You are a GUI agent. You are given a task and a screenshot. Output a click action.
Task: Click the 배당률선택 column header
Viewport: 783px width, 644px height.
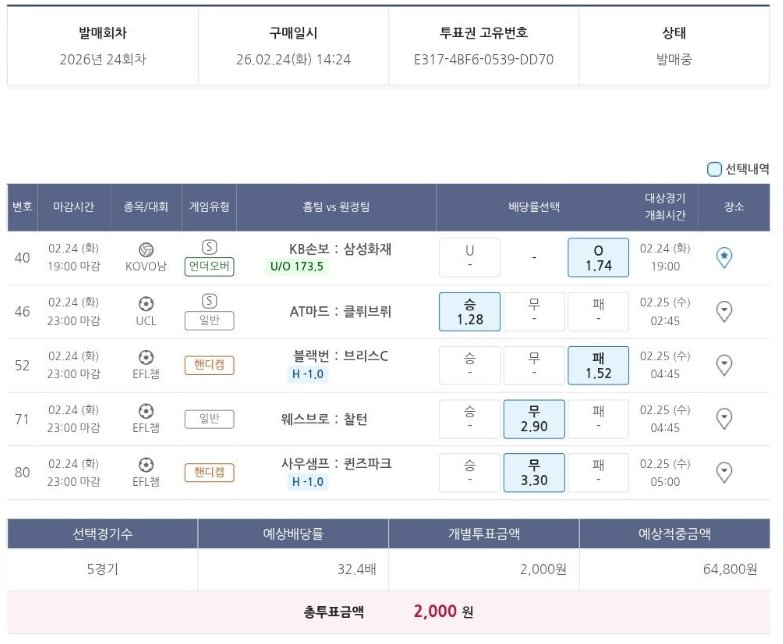(x=534, y=207)
